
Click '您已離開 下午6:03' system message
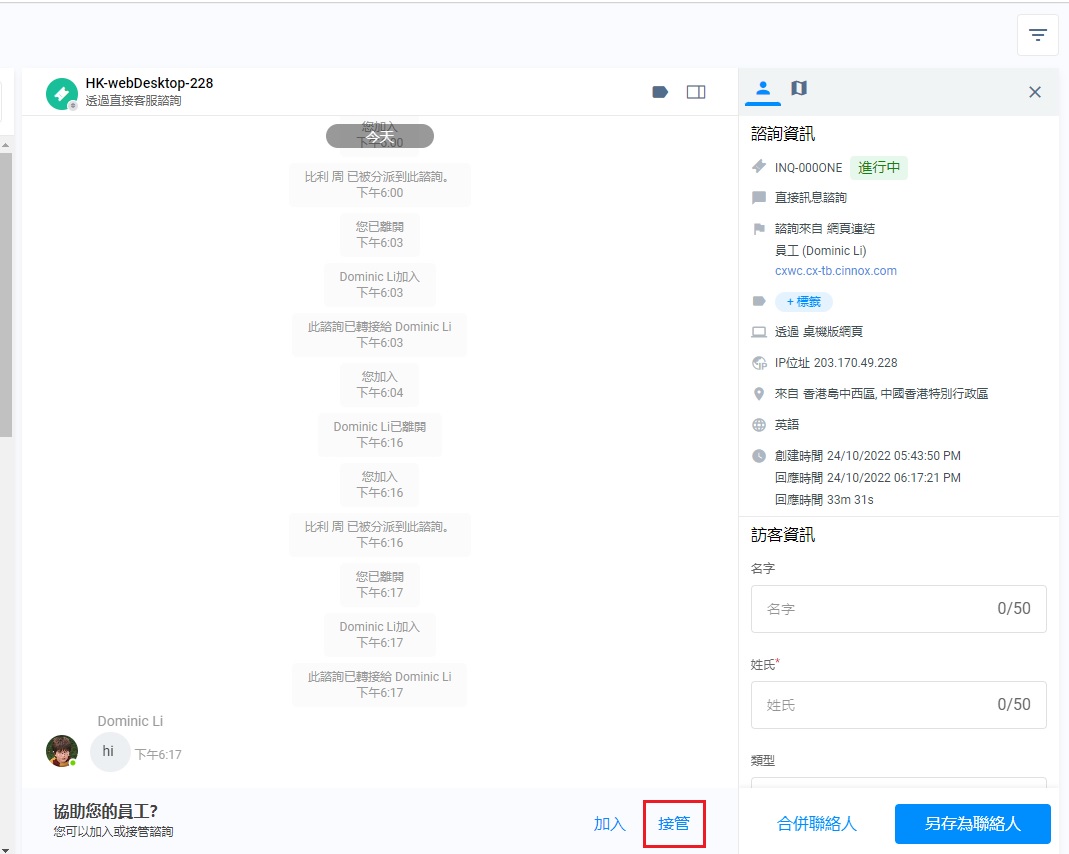[x=380, y=234]
